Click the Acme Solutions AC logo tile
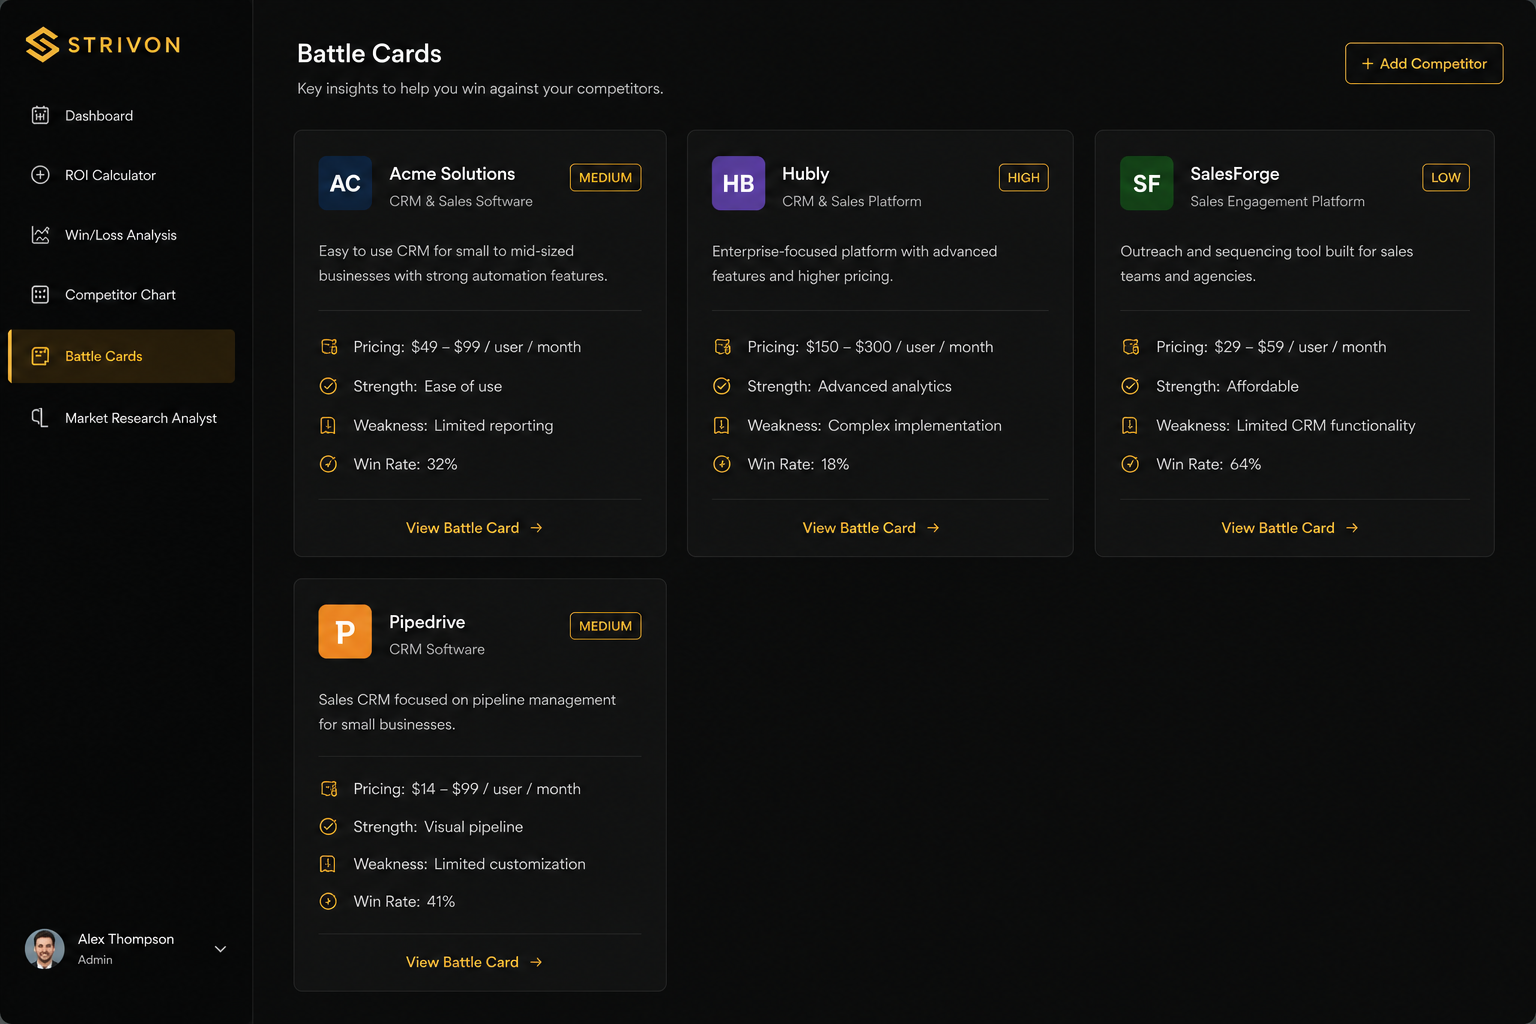Image resolution: width=1536 pixels, height=1024 pixels. tap(345, 183)
